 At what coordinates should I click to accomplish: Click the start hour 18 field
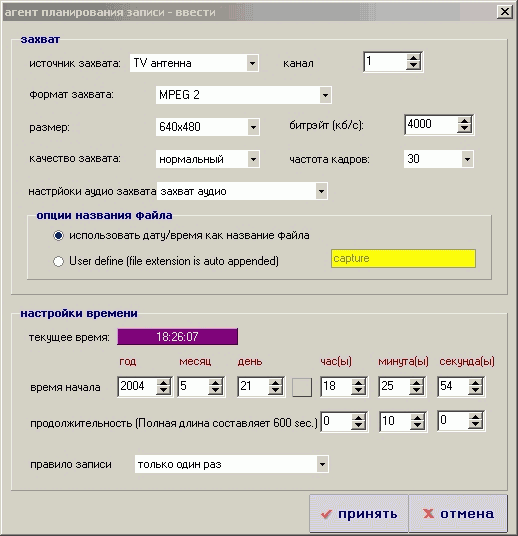[336, 387]
